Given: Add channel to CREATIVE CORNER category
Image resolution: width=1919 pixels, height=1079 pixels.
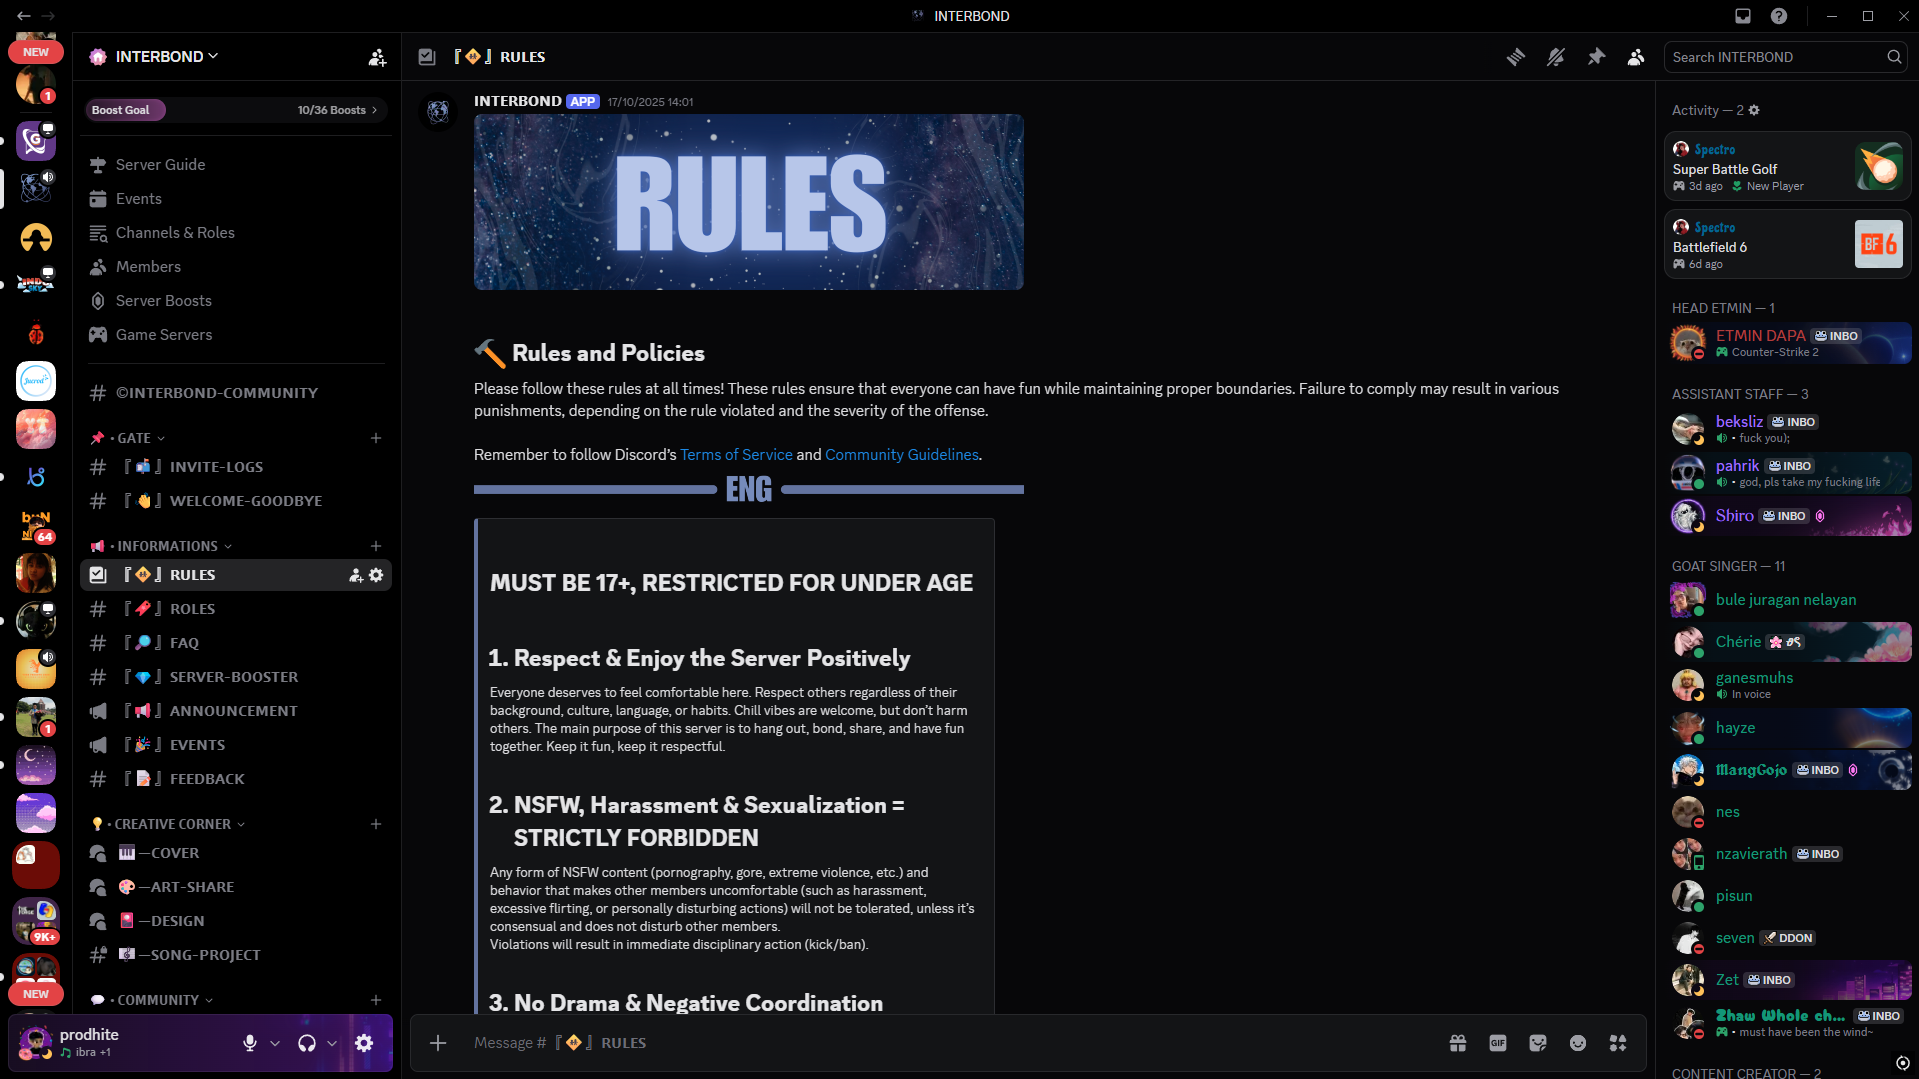Looking at the screenshot, I should click(x=376, y=824).
